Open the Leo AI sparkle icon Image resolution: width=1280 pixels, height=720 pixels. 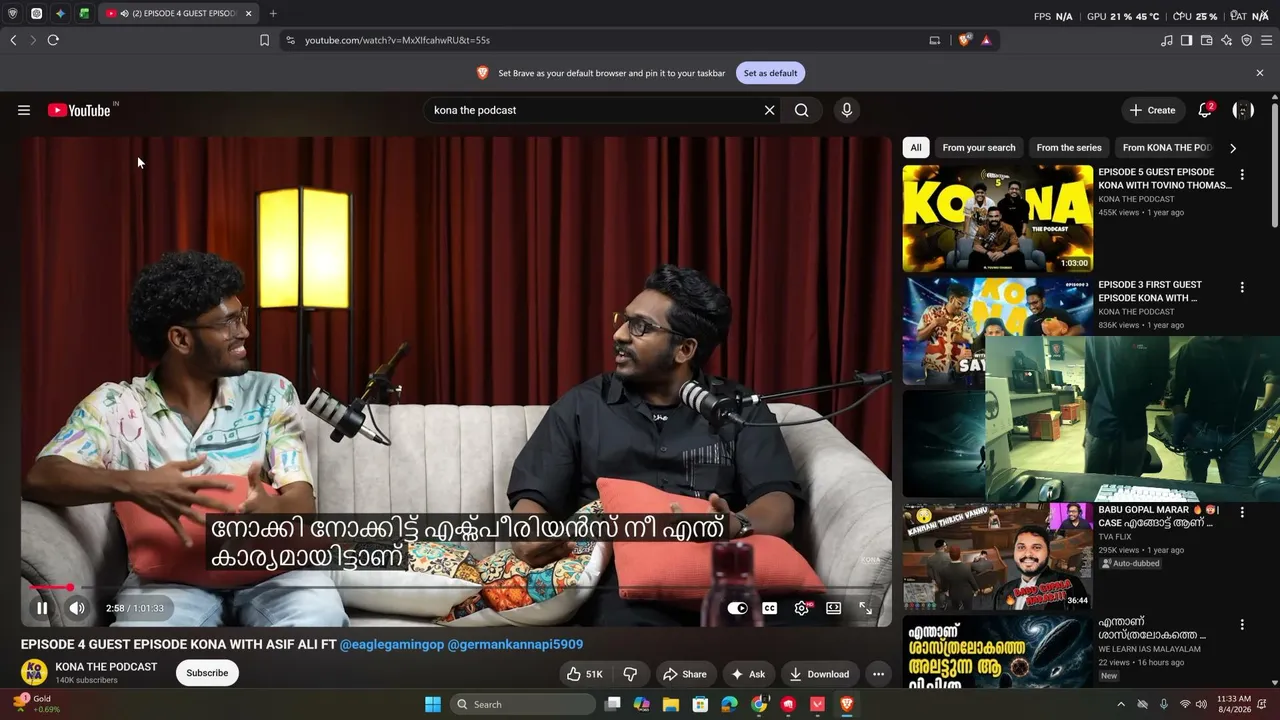pos(1226,40)
